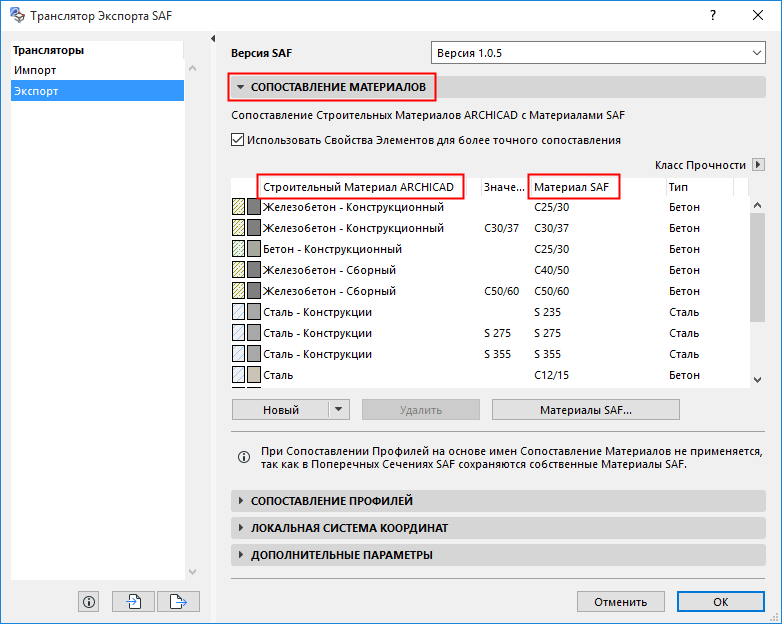Open the Материалы SAF... dialog button
Viewport: 782px width, 624px height.
point(586,410)
